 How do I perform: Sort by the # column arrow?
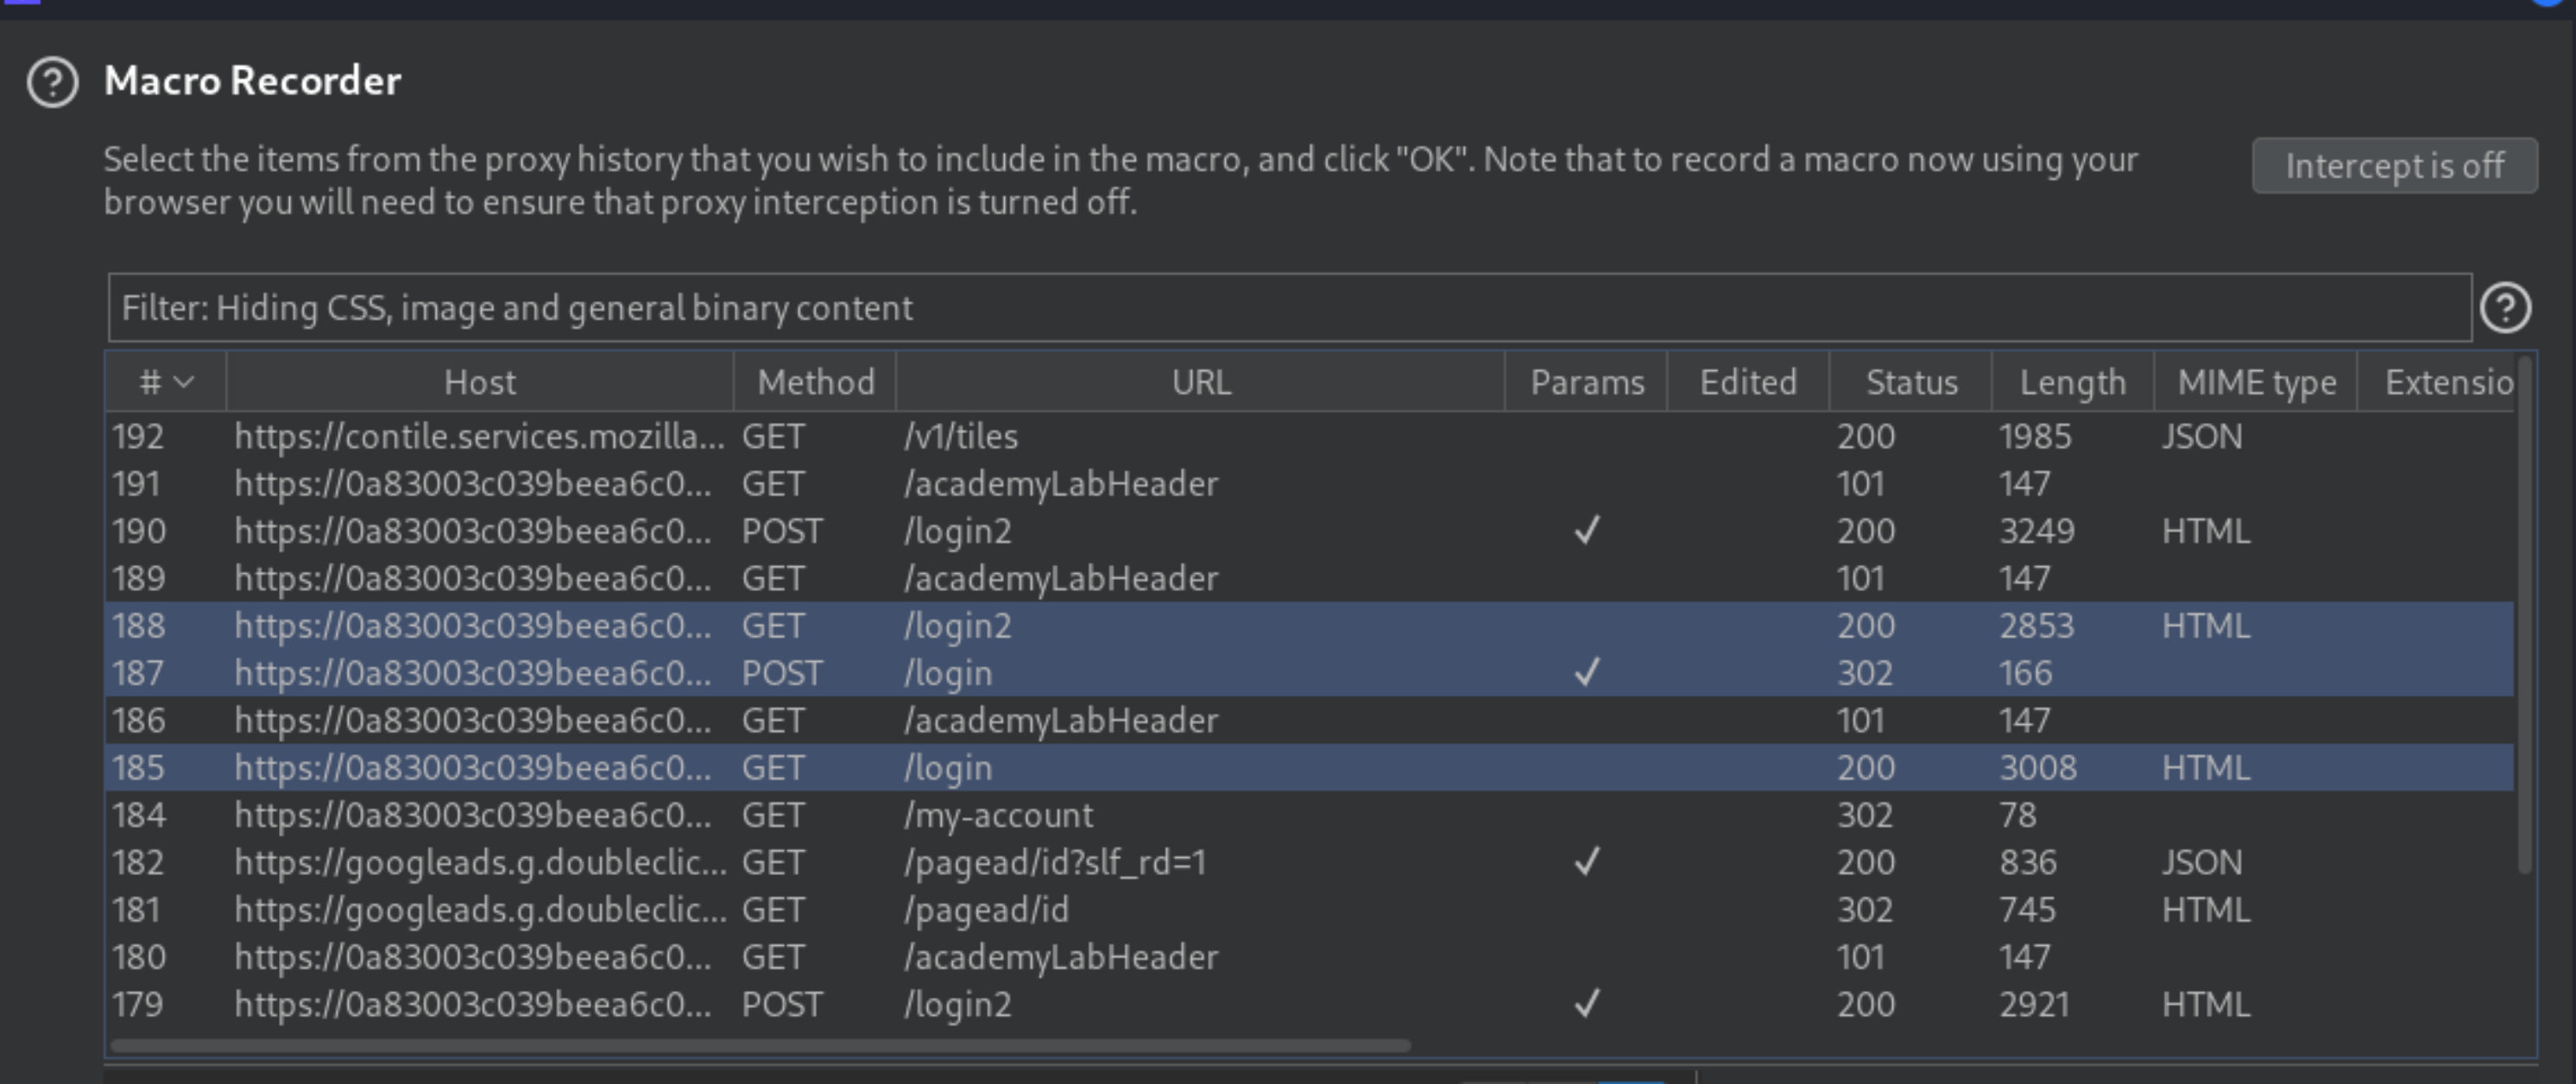pyautogui.click(x=183, y=382)
